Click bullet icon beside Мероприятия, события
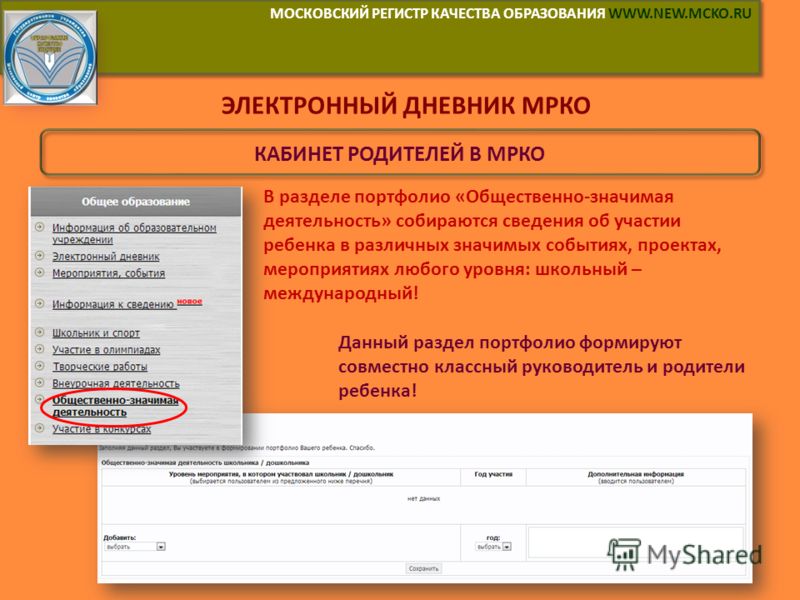The image size is (800, 600). tap(39, 272)
